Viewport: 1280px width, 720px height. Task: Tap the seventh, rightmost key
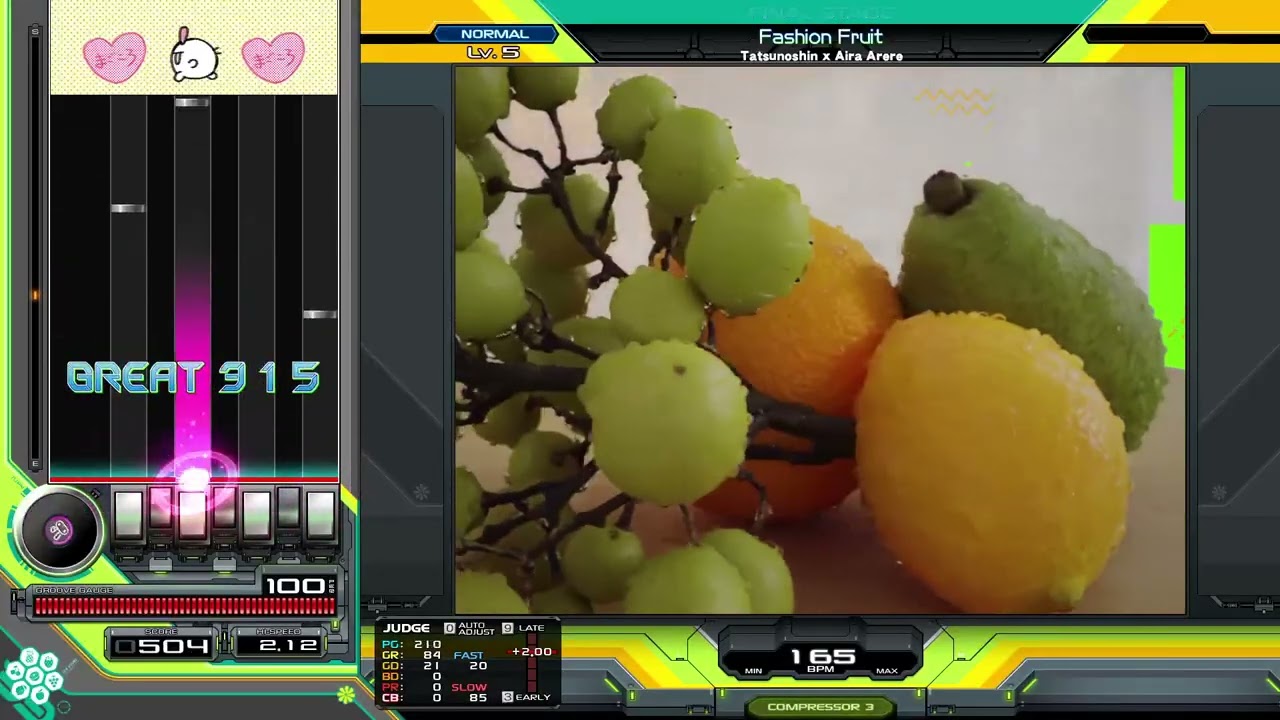(320, 514)
